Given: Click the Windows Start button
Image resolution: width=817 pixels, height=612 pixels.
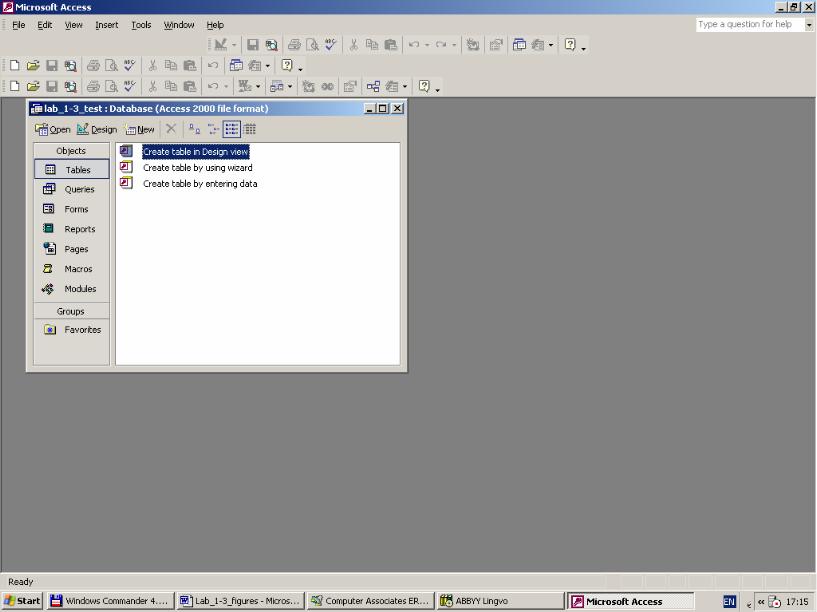Looking at the screenshot, I should pos(22,601).
